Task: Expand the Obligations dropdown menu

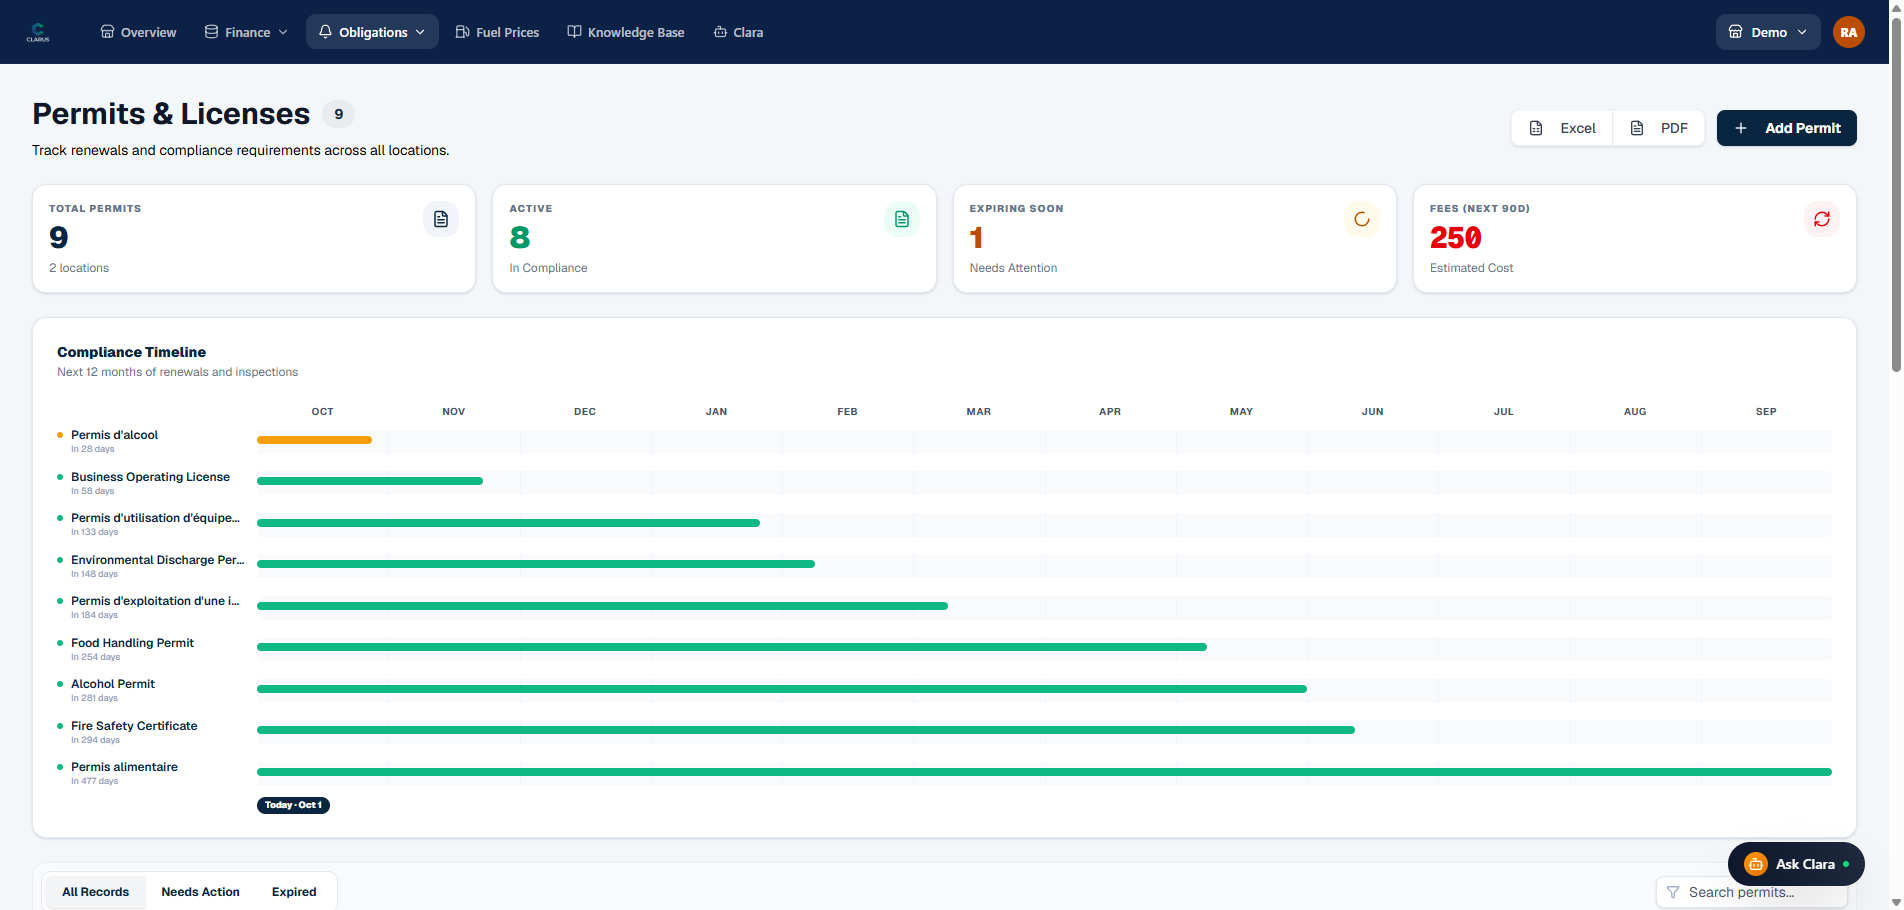Action: coord(372,32)
